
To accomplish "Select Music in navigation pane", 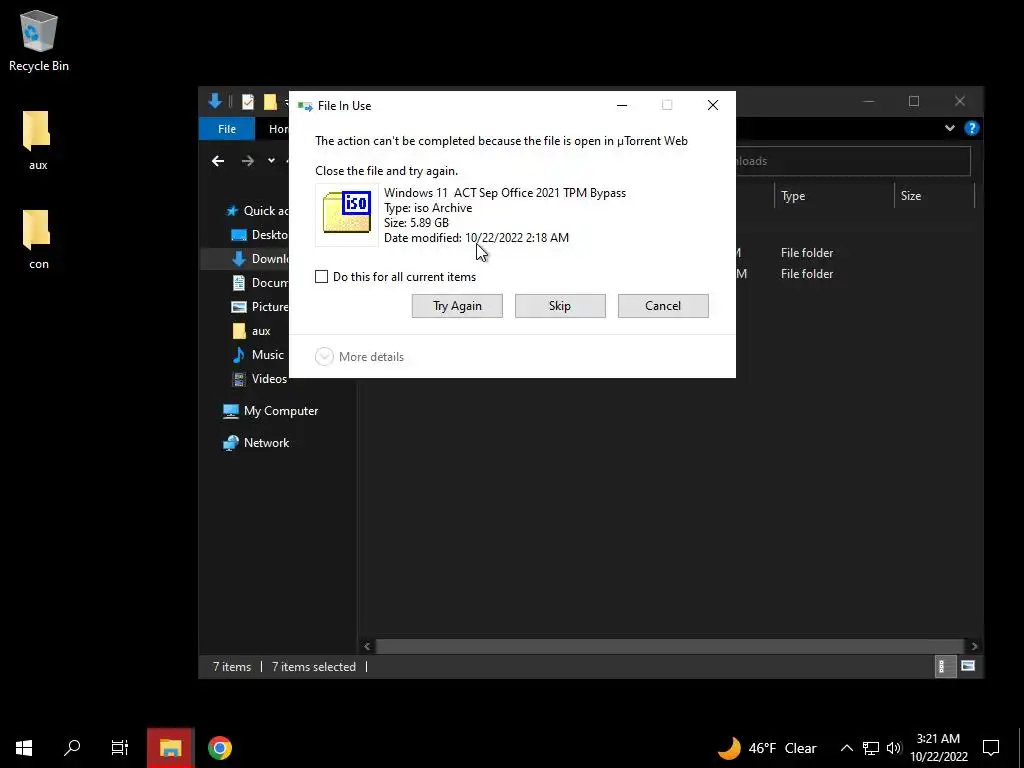I will 258,355.
